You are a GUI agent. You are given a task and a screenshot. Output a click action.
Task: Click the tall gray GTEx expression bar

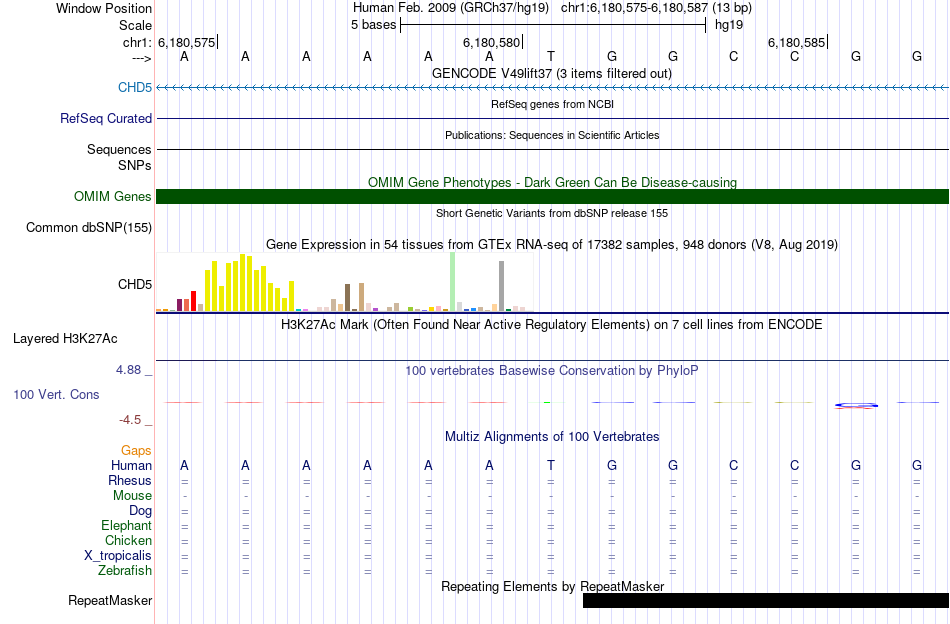(x=502, y=286)
